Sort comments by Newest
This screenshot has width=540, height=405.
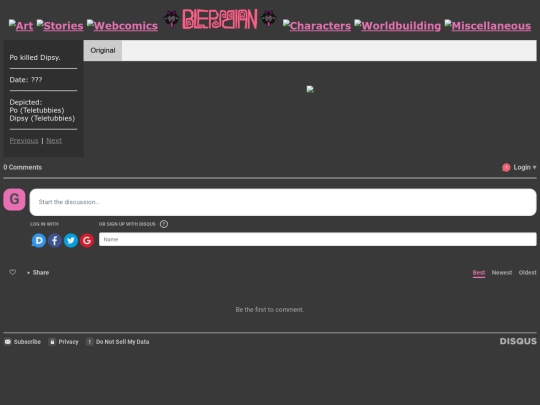[502, 273]
